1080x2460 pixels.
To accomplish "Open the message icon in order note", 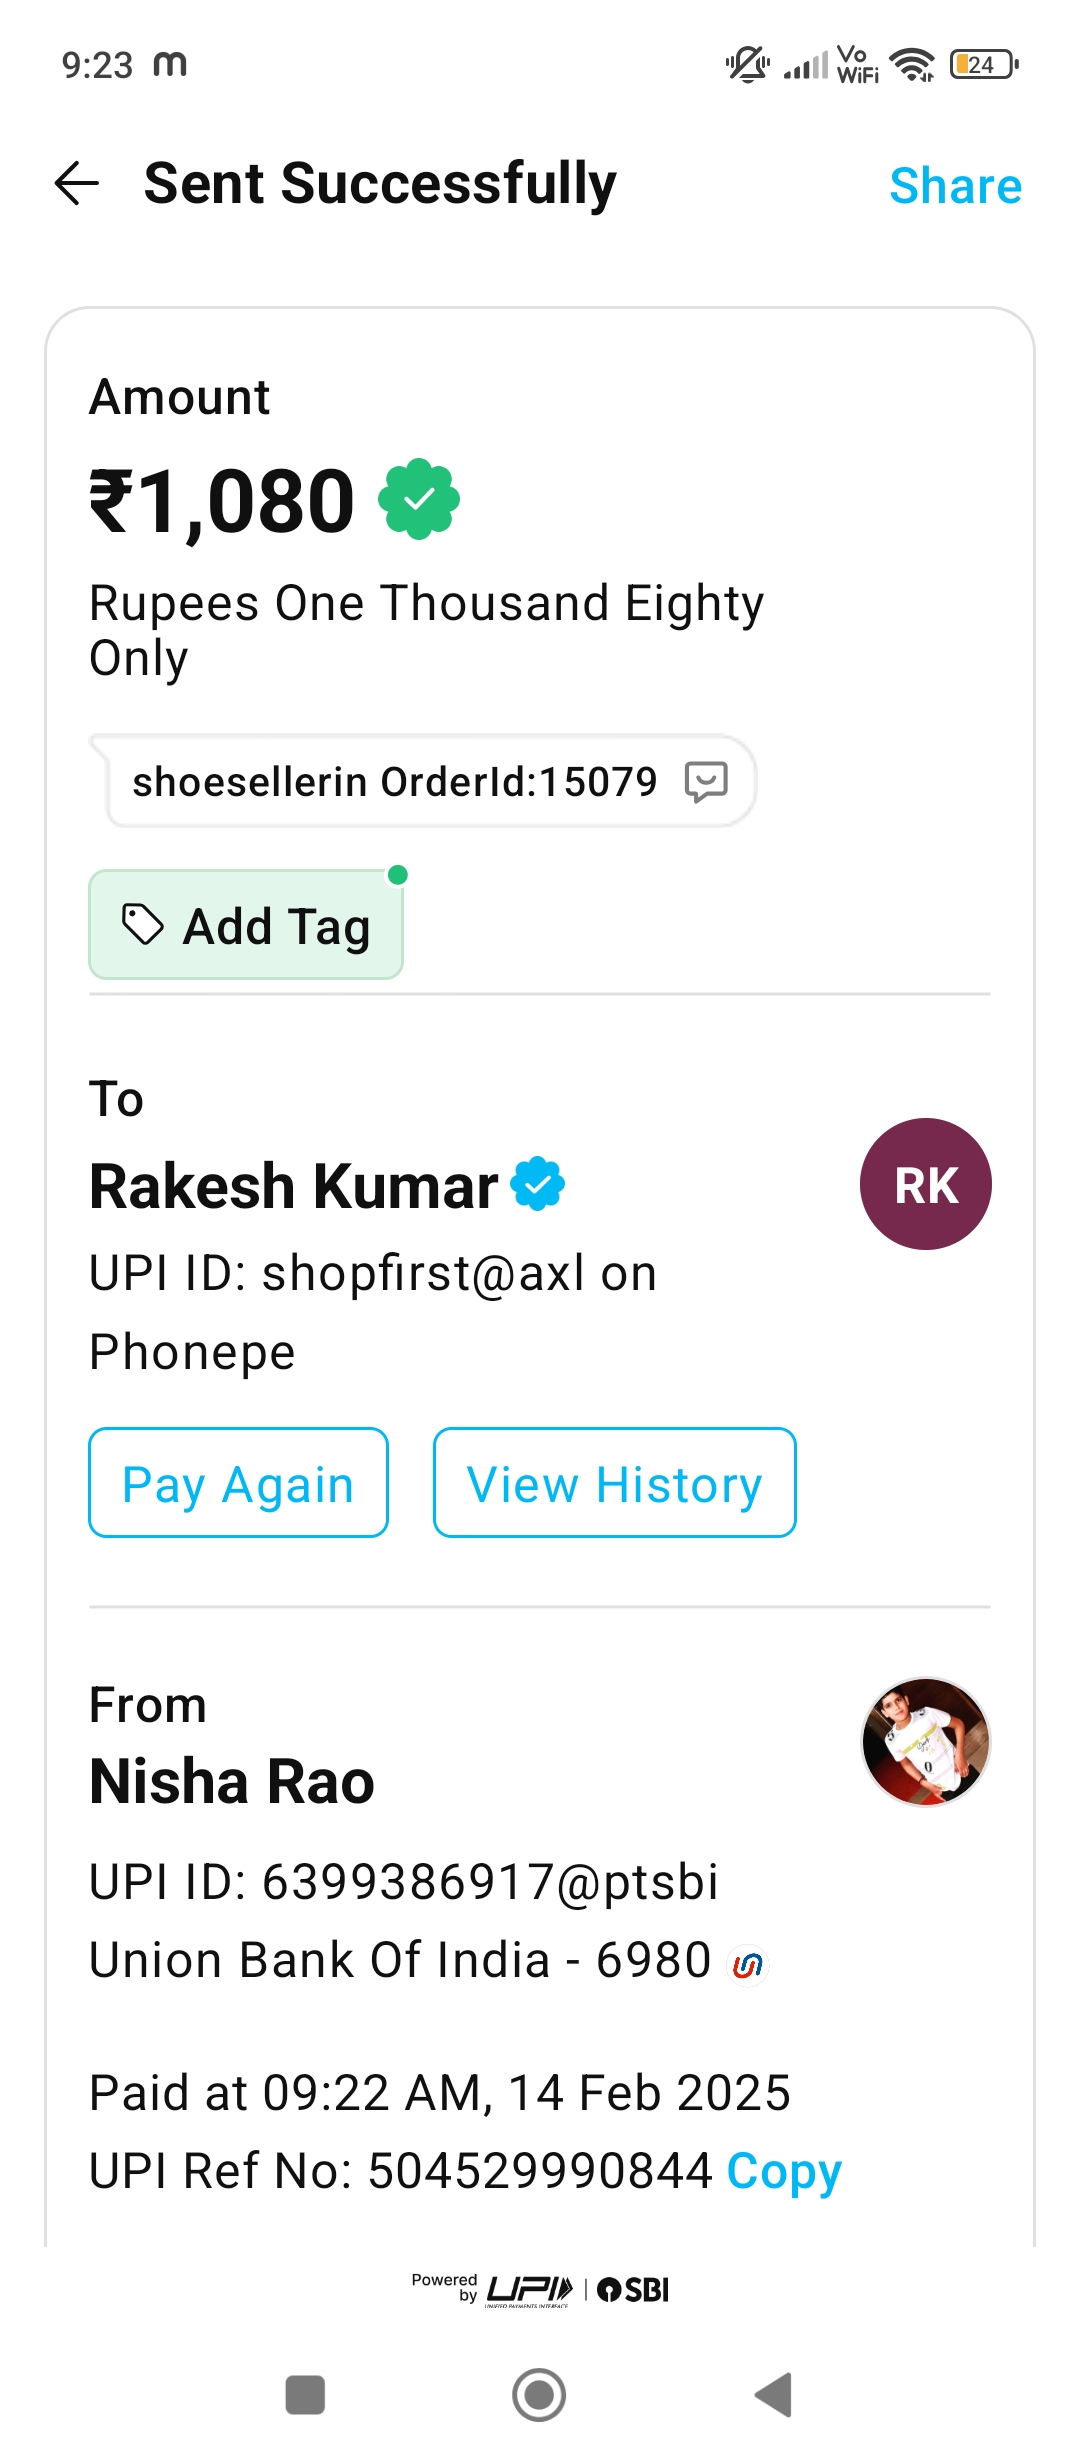I will [x=706, y=781].
